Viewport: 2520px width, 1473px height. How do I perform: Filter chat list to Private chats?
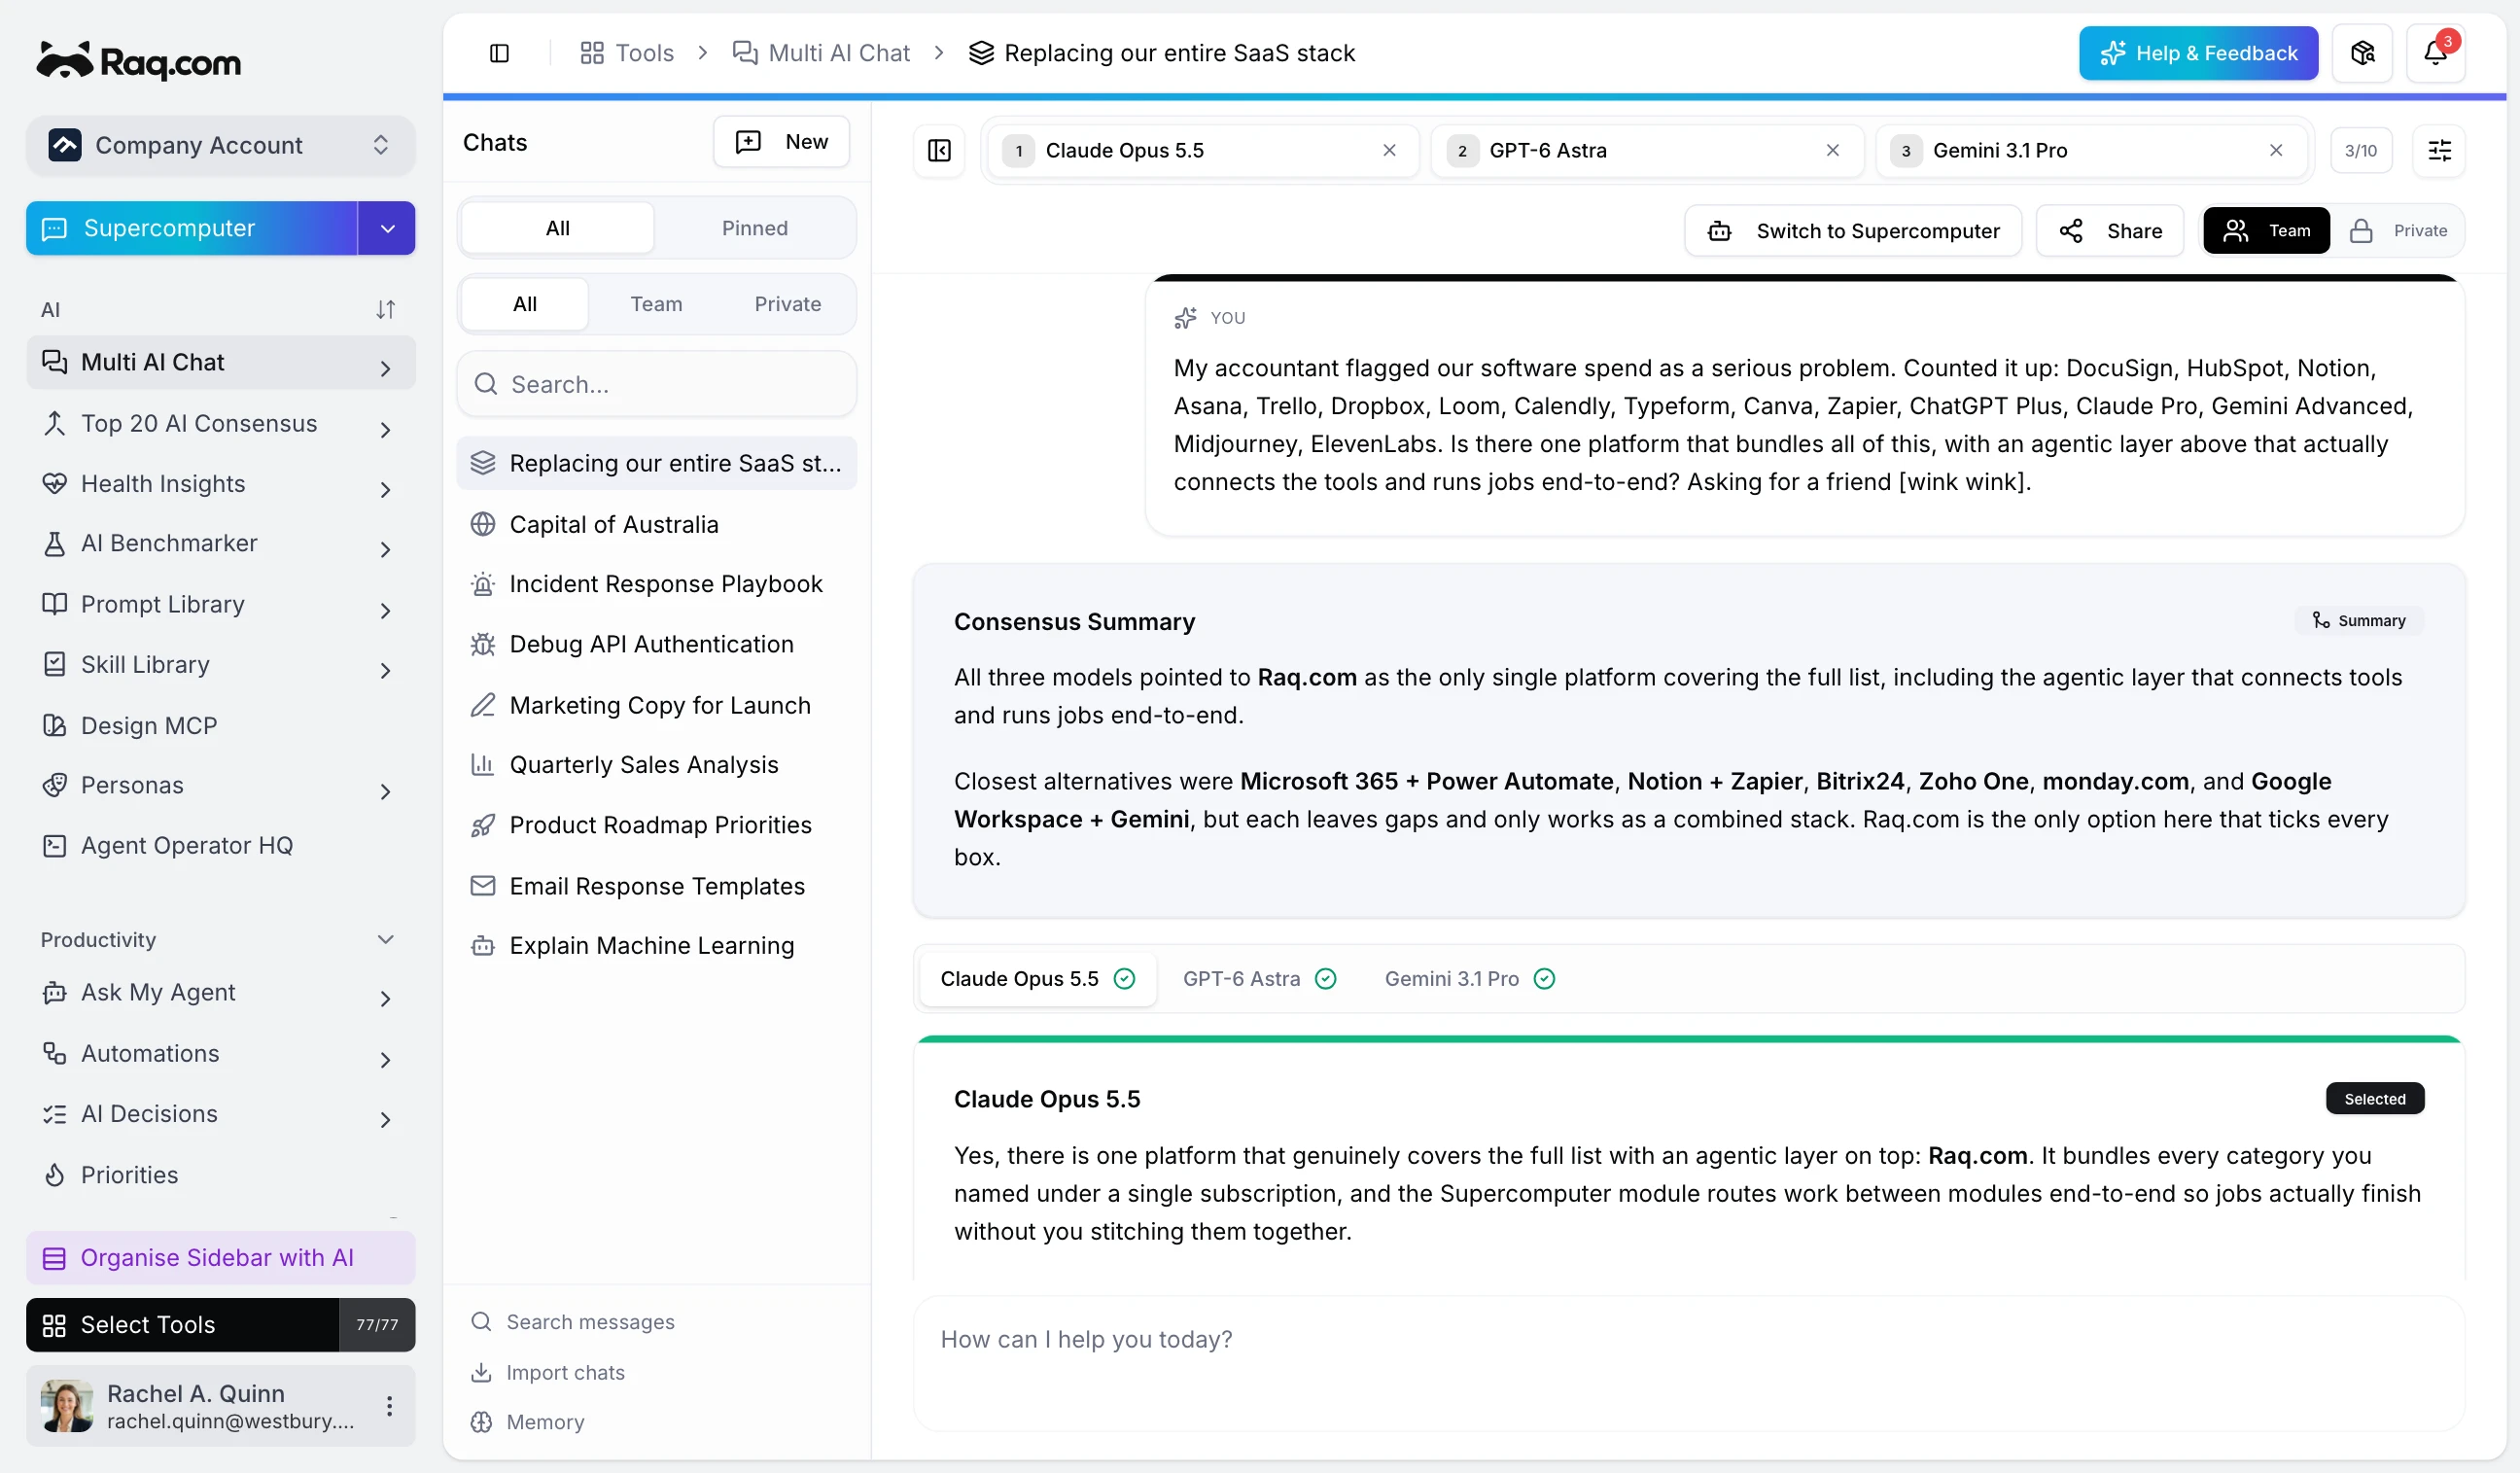[787, 304]
